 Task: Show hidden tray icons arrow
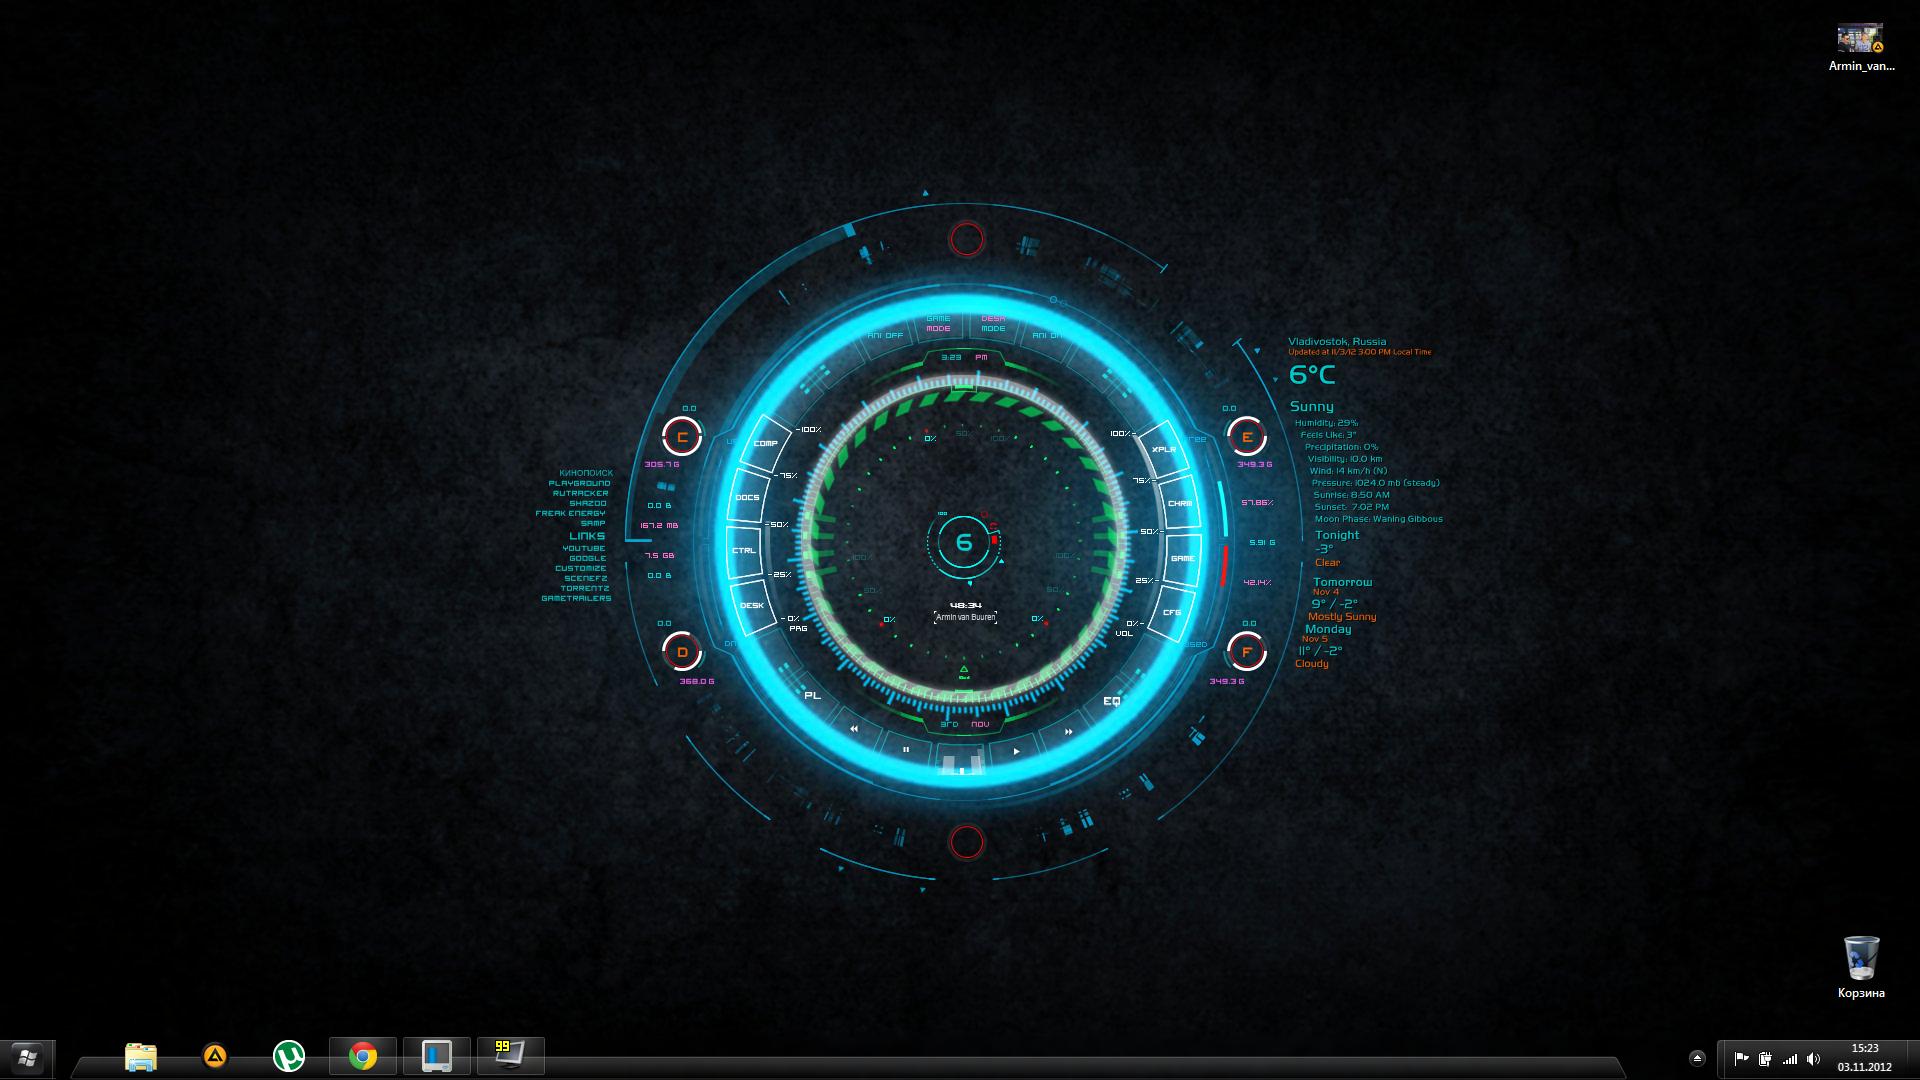[1697, 1058]
